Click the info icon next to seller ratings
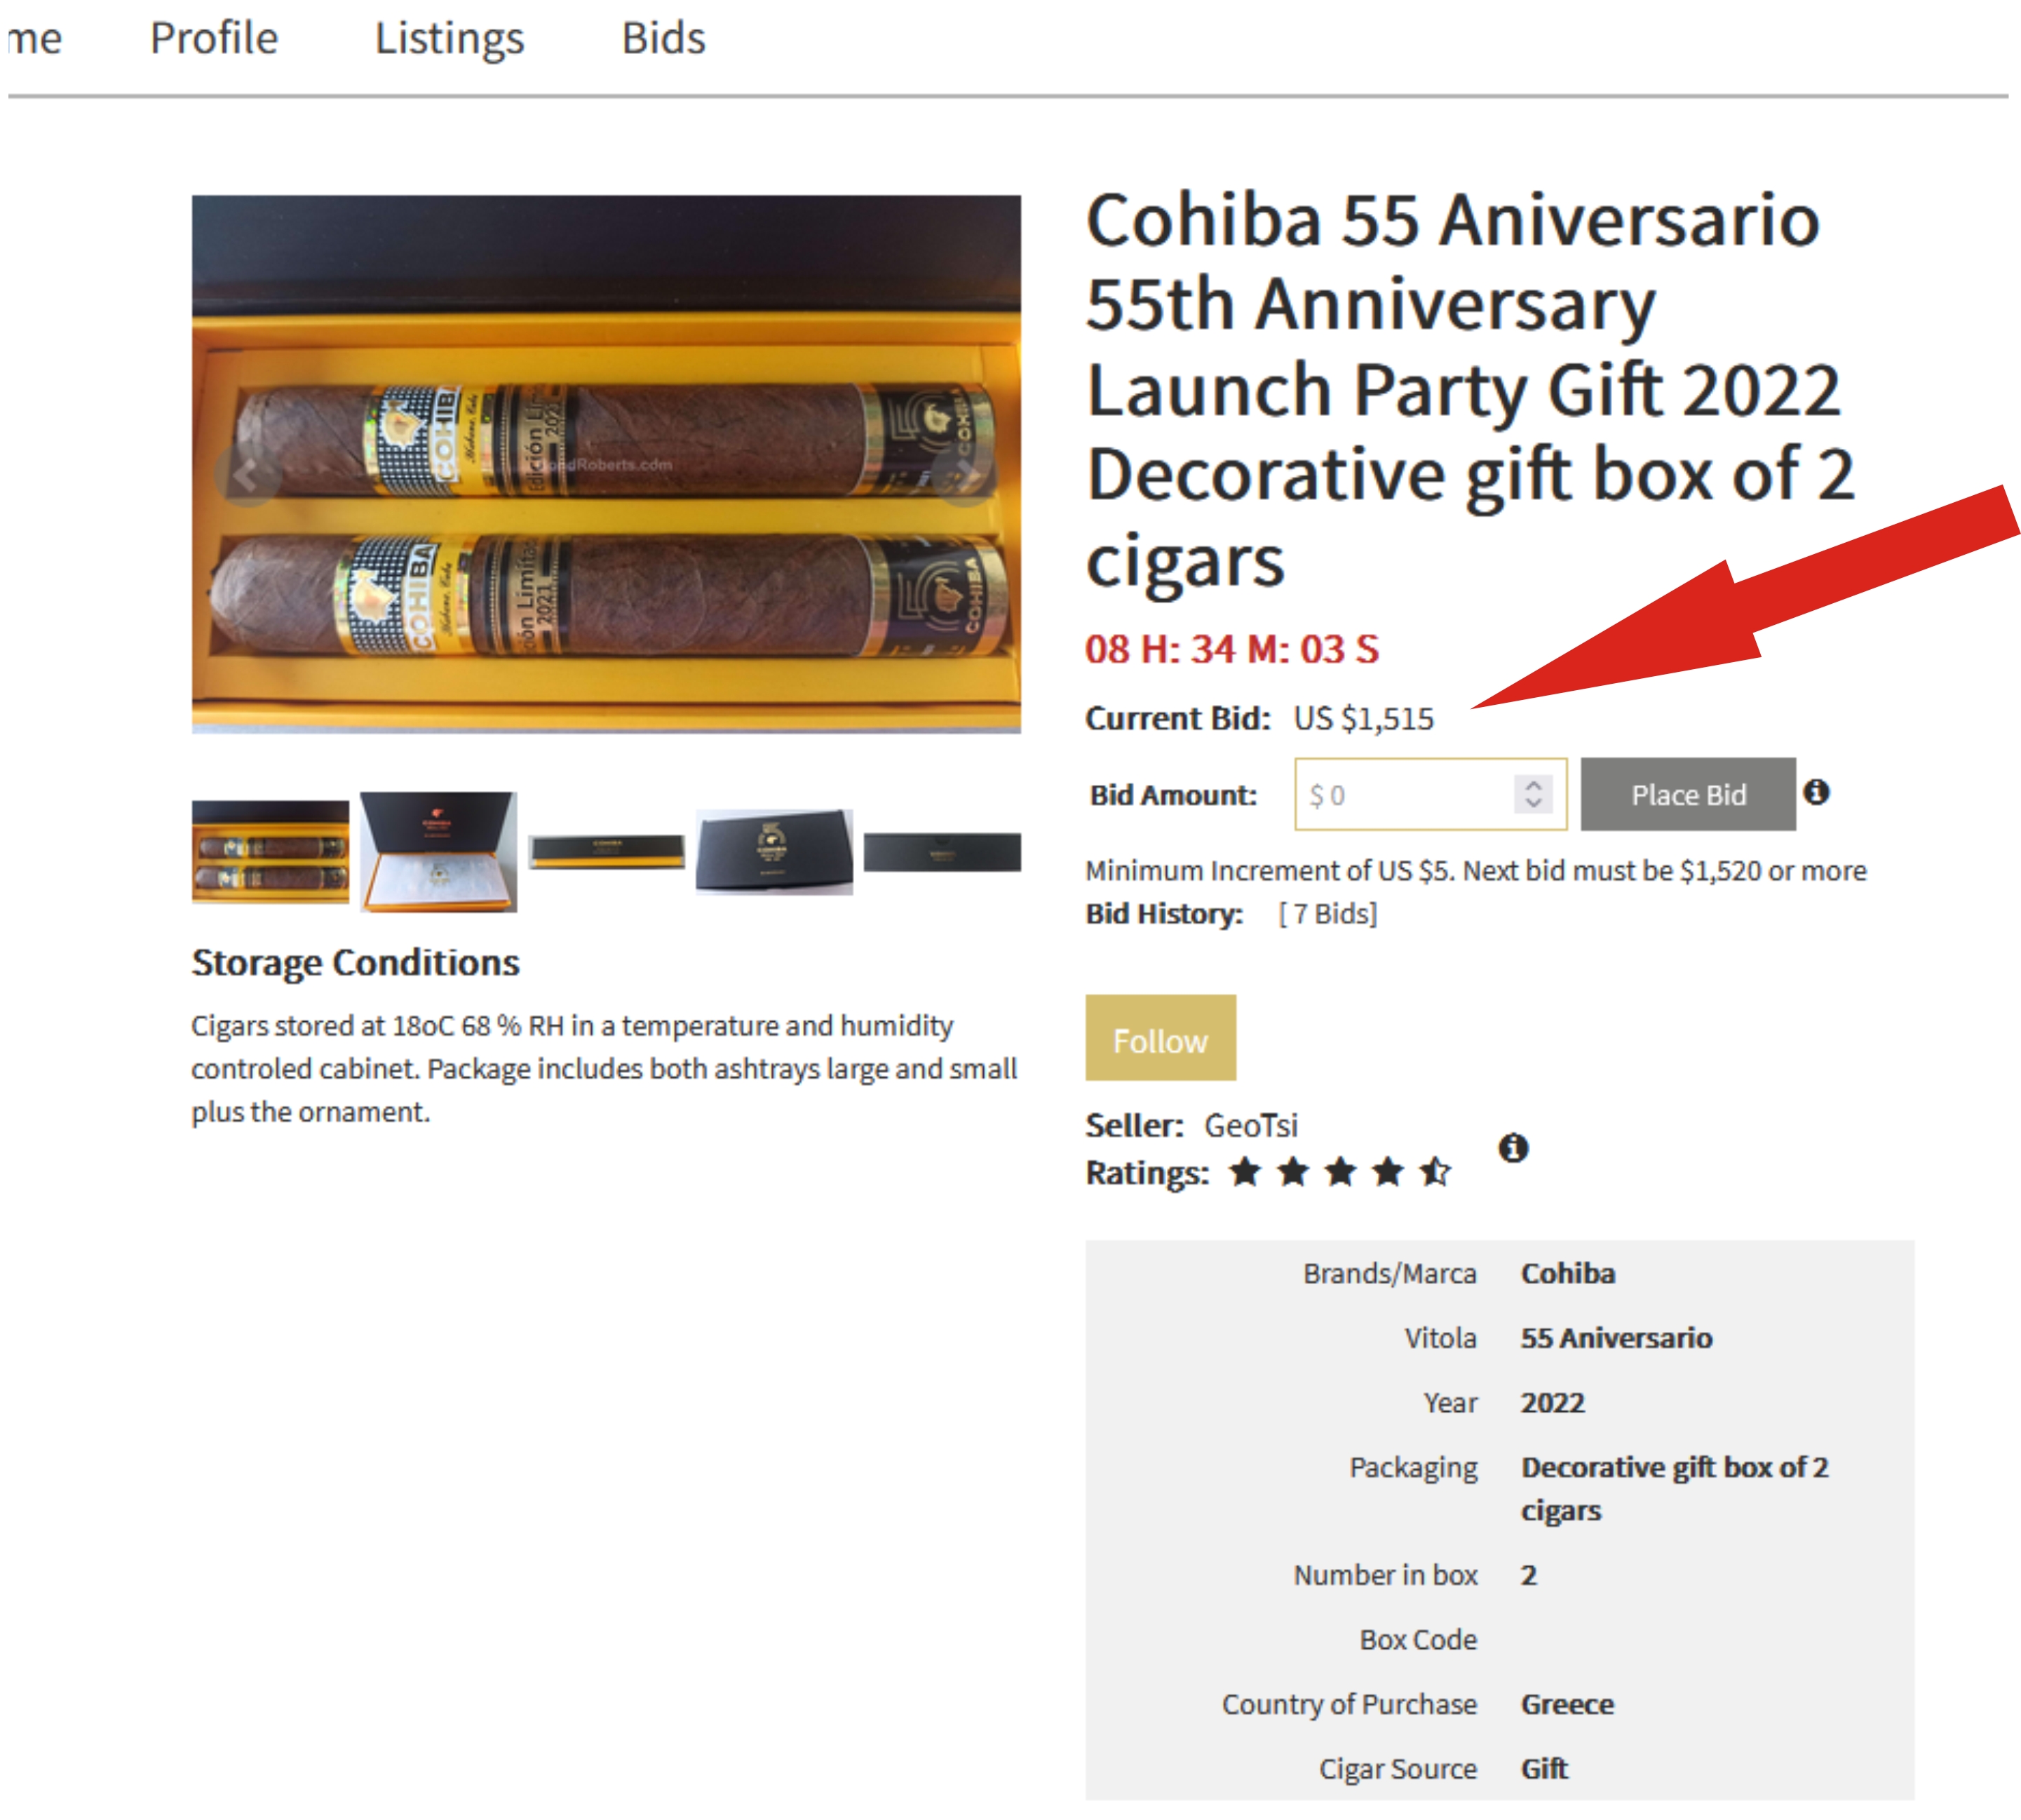 click(x=1513, y=1147)
